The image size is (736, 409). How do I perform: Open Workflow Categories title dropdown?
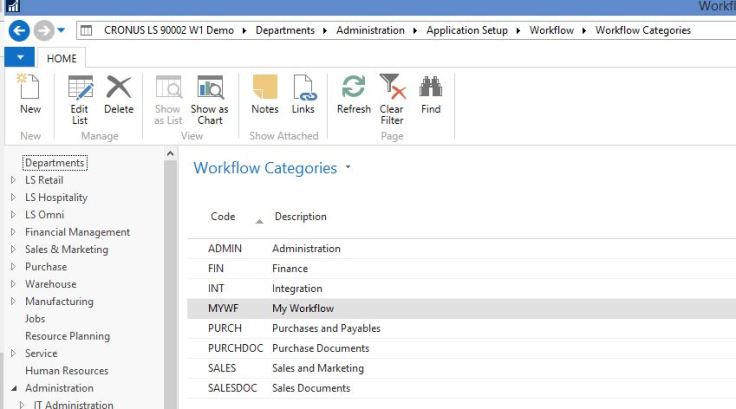point(348,166)
